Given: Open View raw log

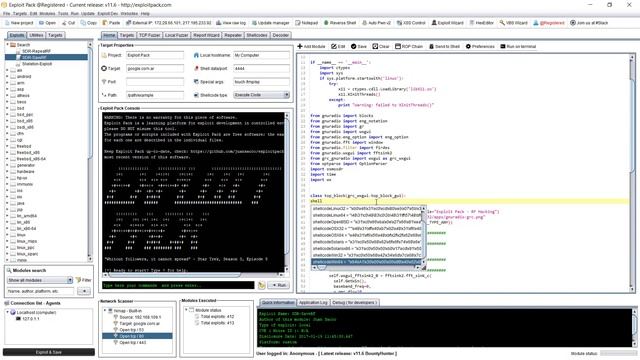Looking at the screenshot, I should [x=231, y=23].
